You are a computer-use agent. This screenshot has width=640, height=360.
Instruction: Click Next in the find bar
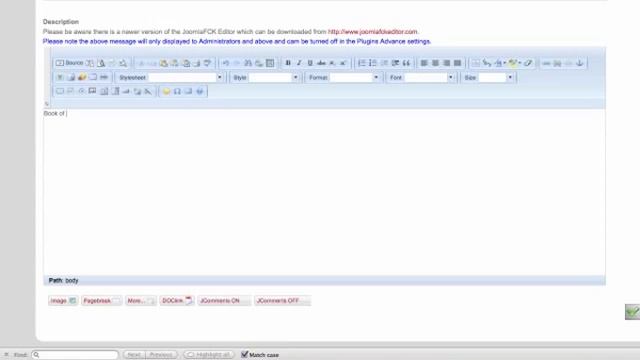(x=134, y=355)
